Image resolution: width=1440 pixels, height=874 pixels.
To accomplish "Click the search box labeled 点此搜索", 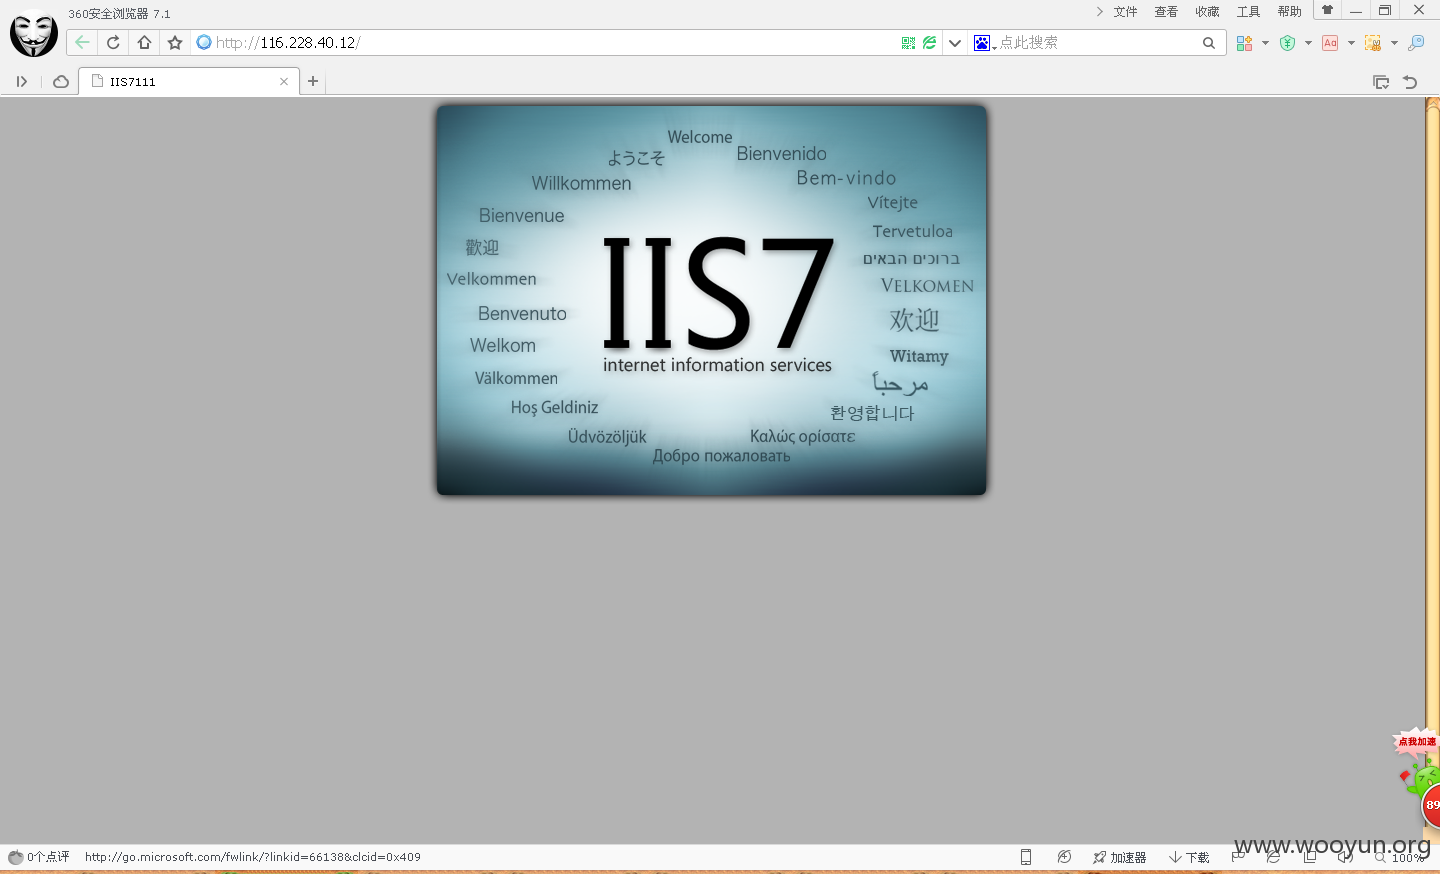I will click(1098, 43).
